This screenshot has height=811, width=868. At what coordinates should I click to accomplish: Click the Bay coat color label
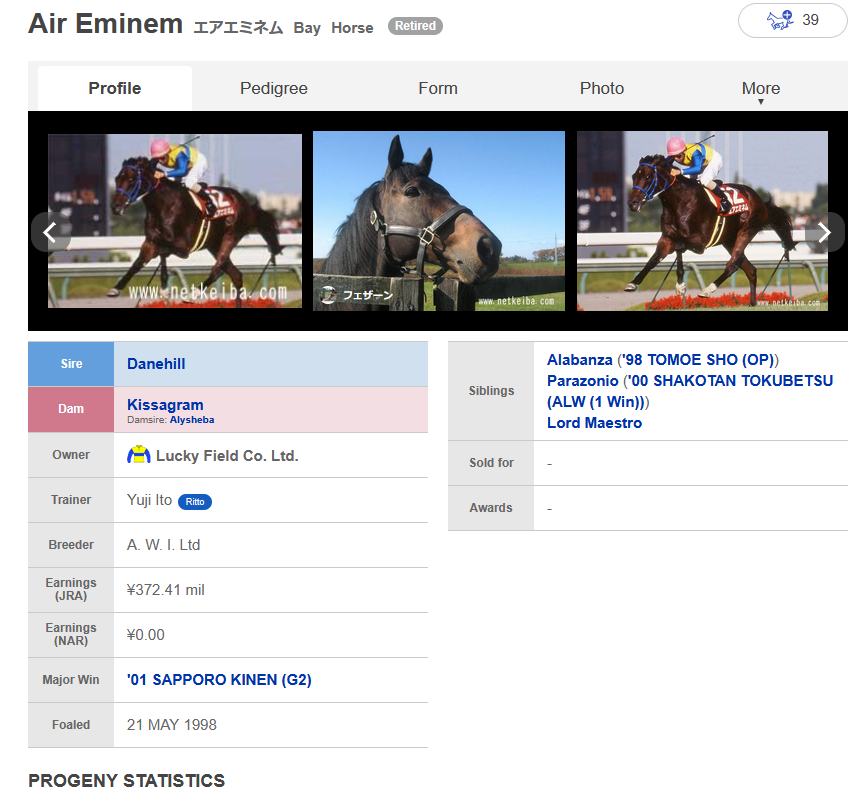click(x=307, y=28)
